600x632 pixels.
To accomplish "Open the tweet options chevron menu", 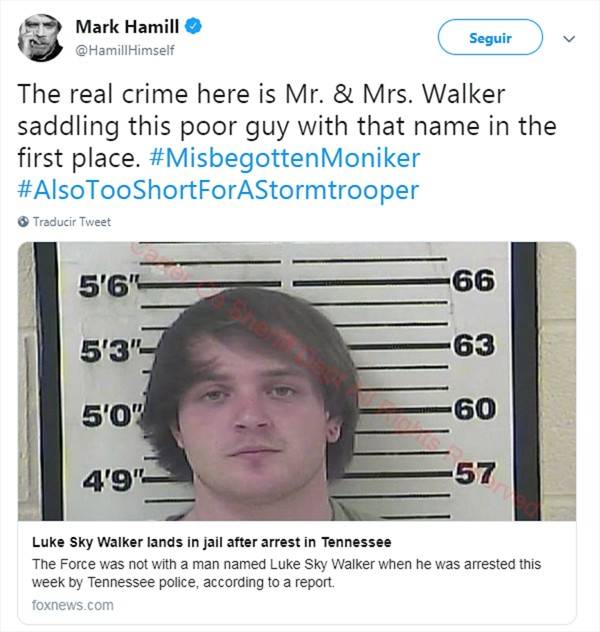I will point(569,39).
